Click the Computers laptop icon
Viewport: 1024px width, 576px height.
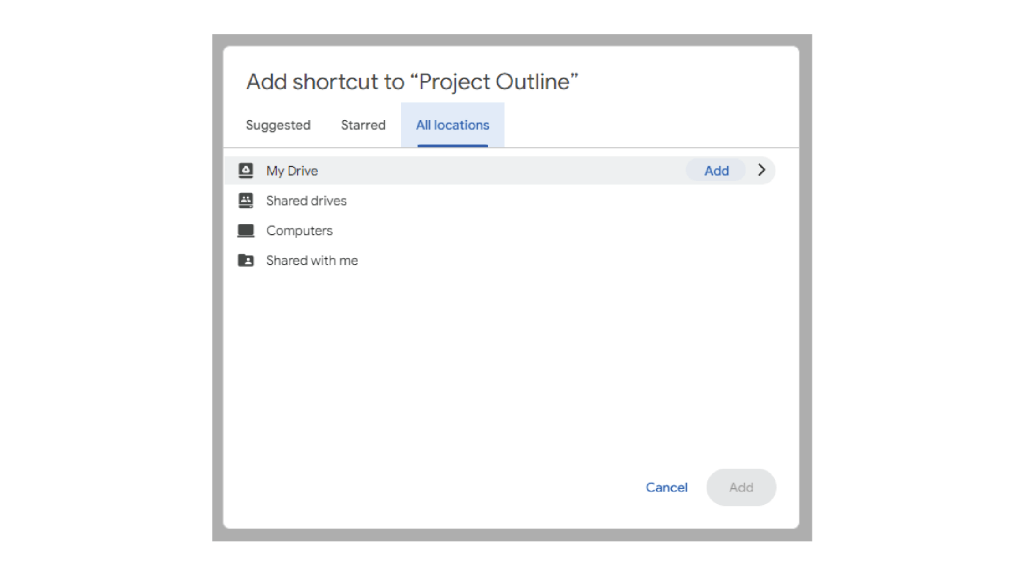coord(245,230)
